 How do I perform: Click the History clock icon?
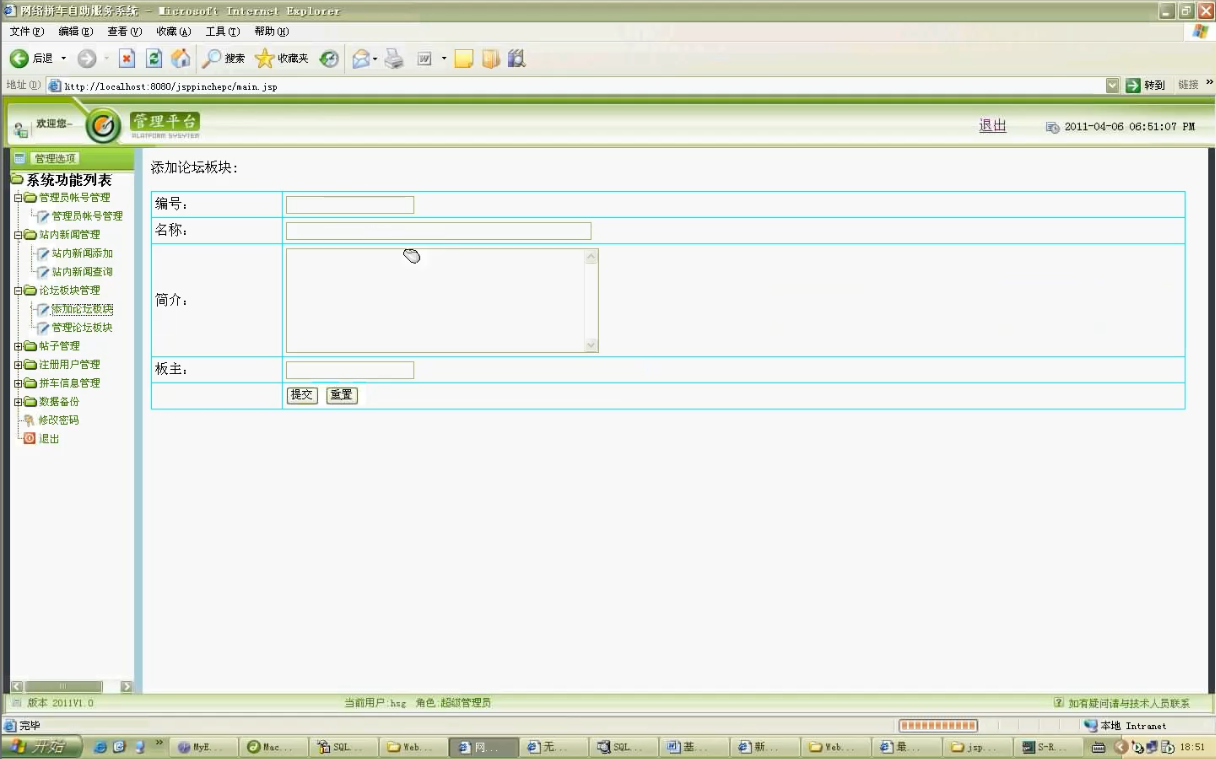(x=329, y=59)
